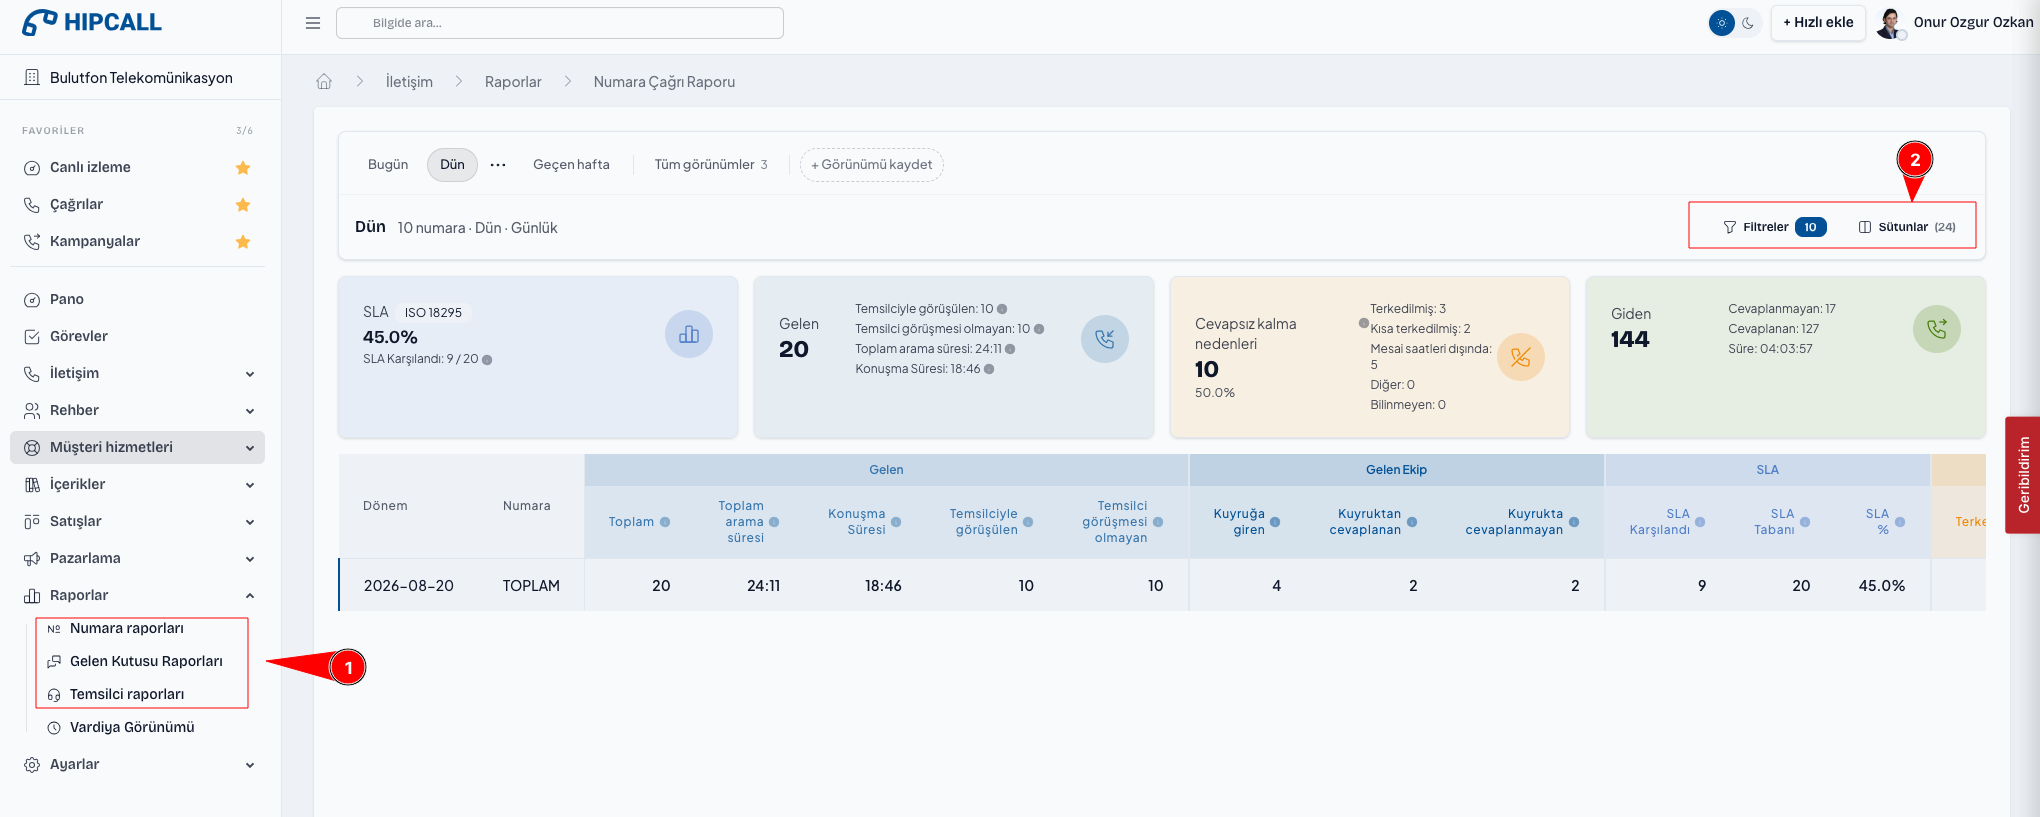This screenshot has width=2040, height=817.
Task: Click the Gelen incoming call icon
Action: click(x=1105, y=339)
